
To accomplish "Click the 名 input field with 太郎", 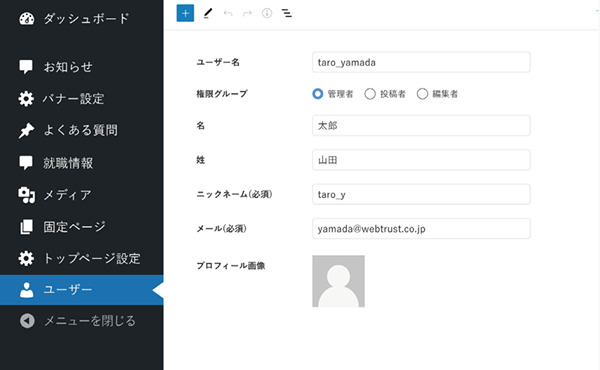I will point(421,126).
